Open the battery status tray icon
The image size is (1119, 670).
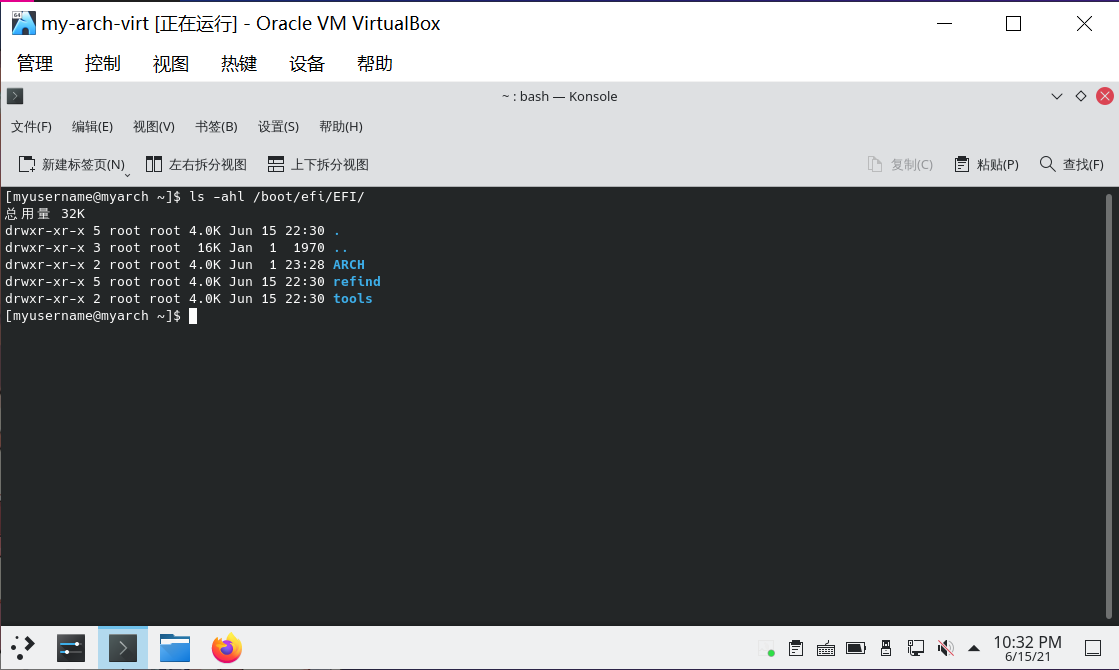pos(856,648)
